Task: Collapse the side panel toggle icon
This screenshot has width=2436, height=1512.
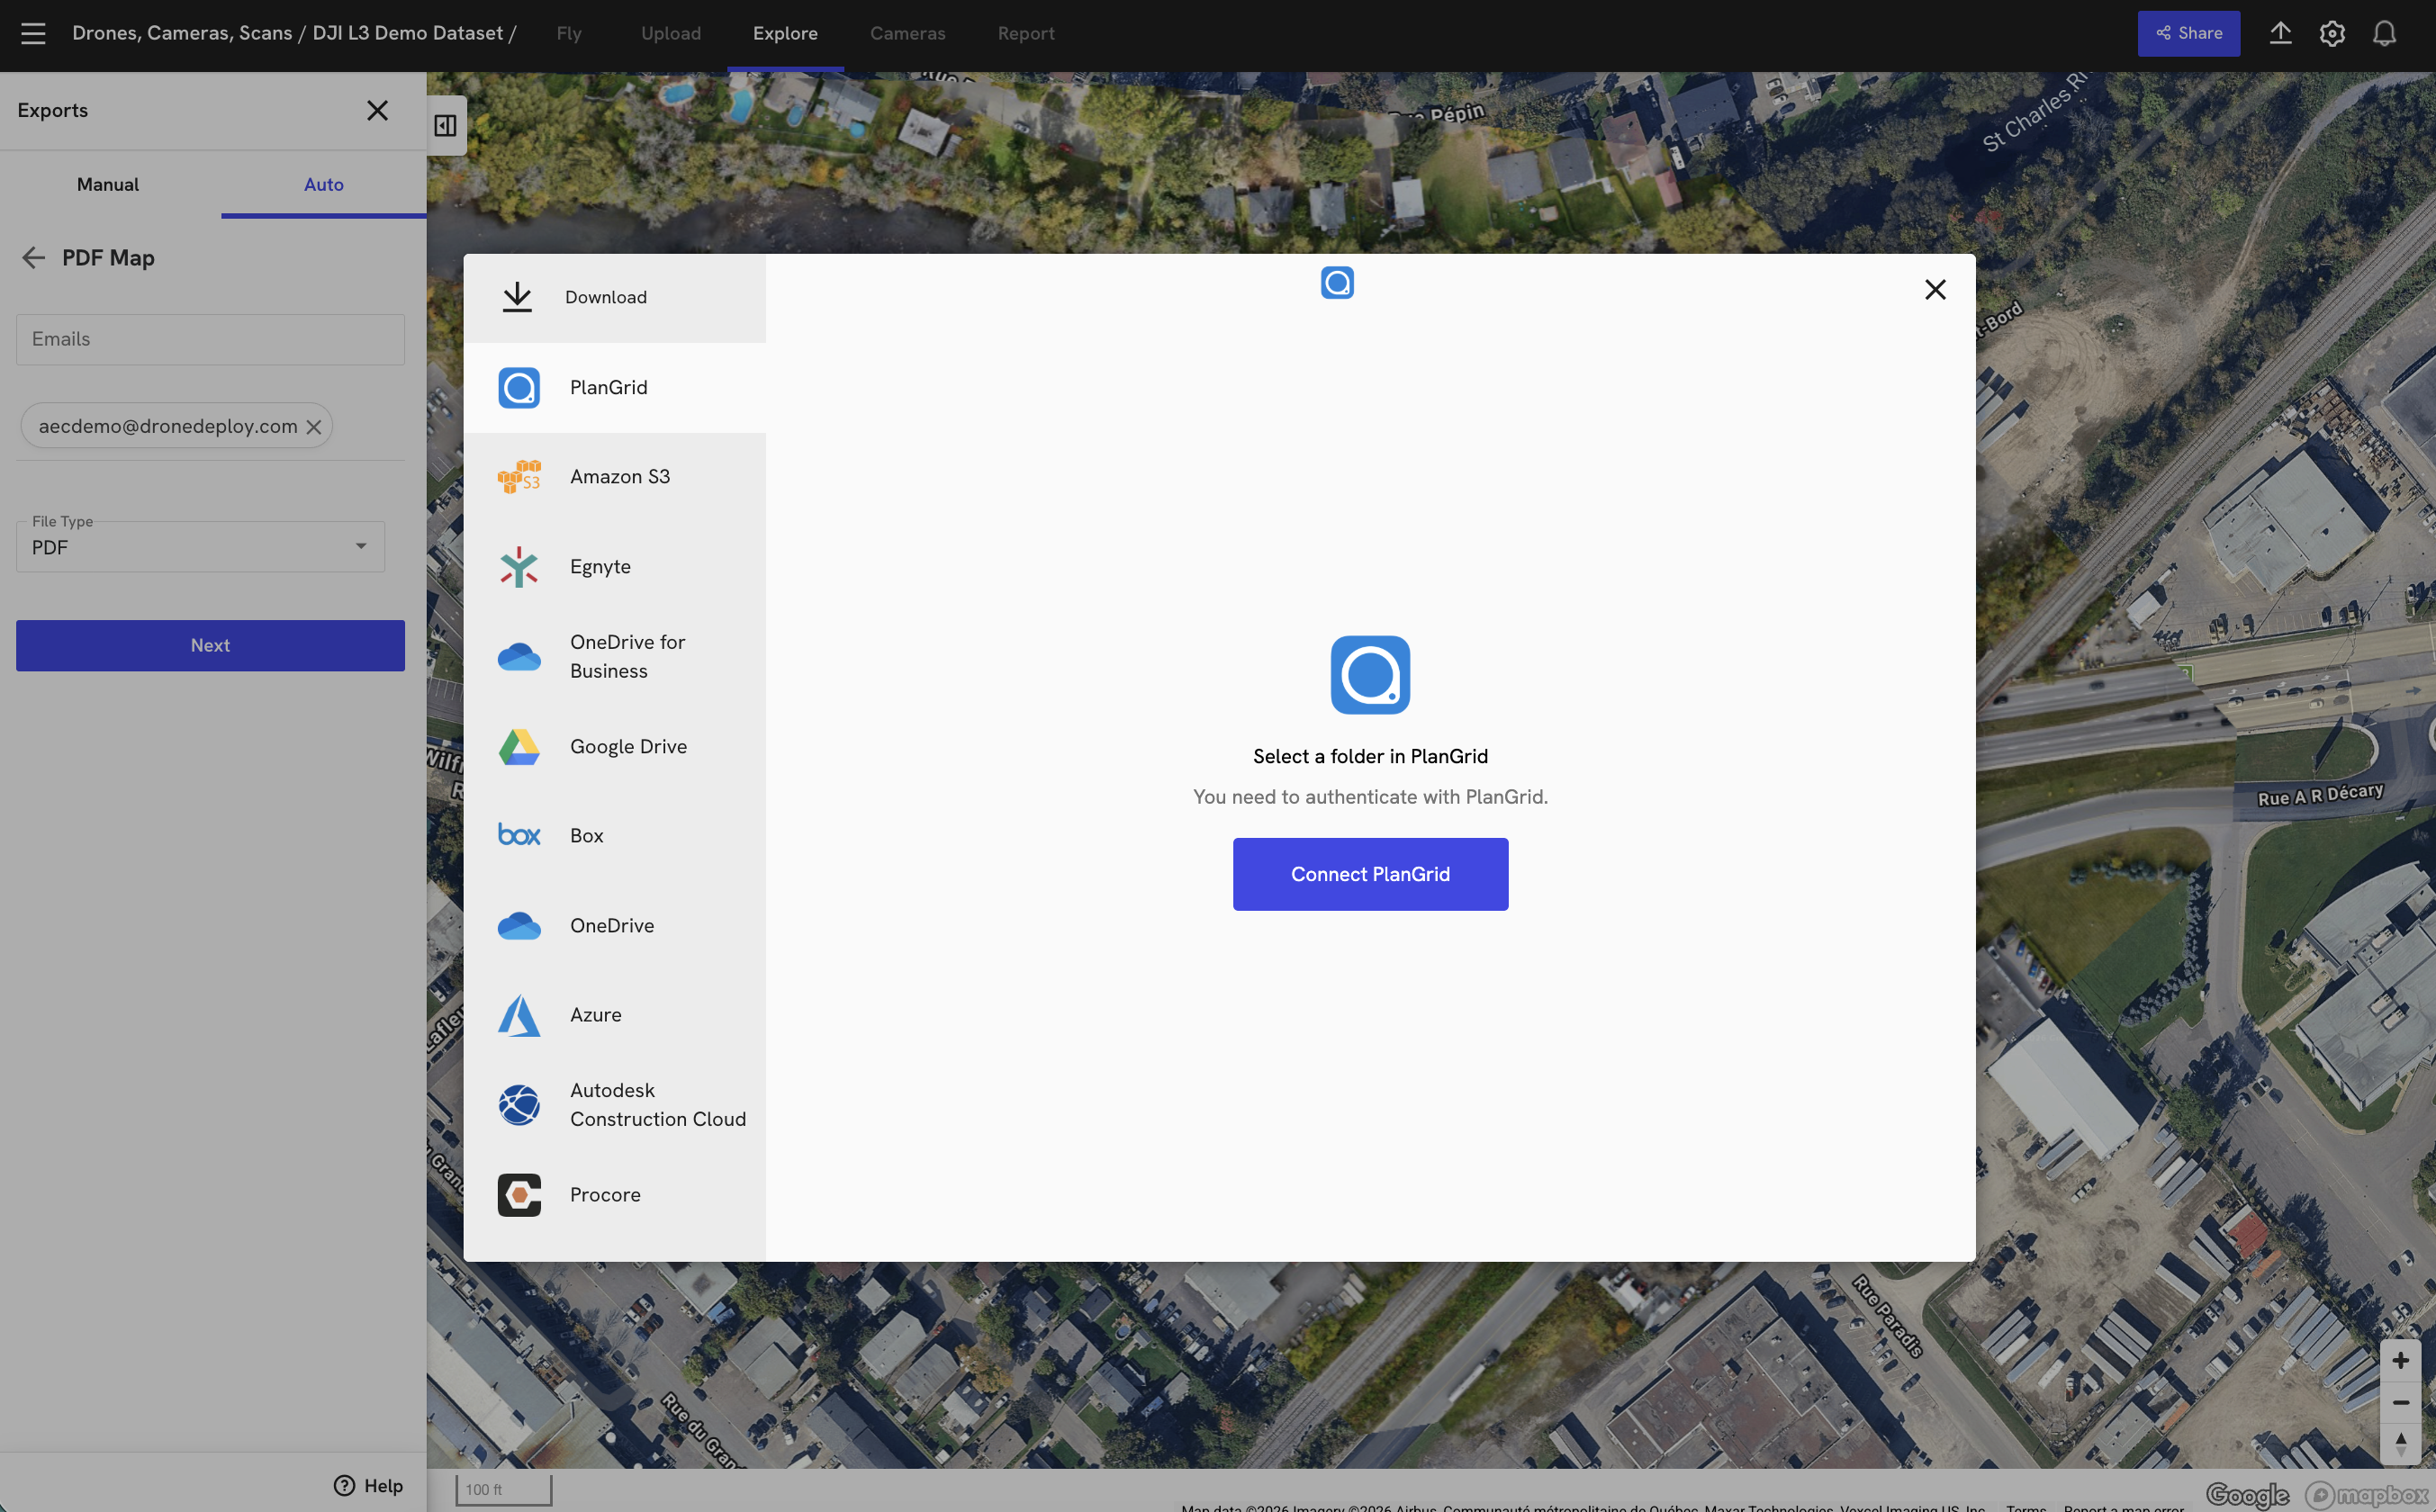Action: (x=445, y=125)
